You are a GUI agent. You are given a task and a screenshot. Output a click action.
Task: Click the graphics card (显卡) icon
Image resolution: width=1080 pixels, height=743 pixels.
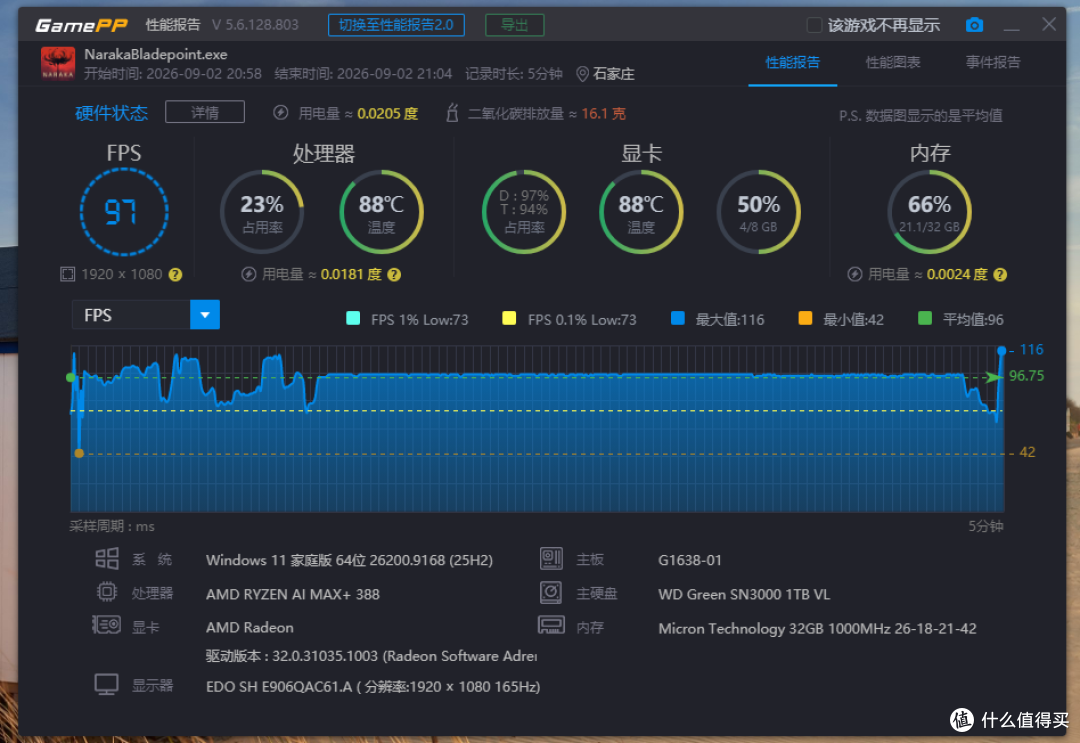point(106,625)
